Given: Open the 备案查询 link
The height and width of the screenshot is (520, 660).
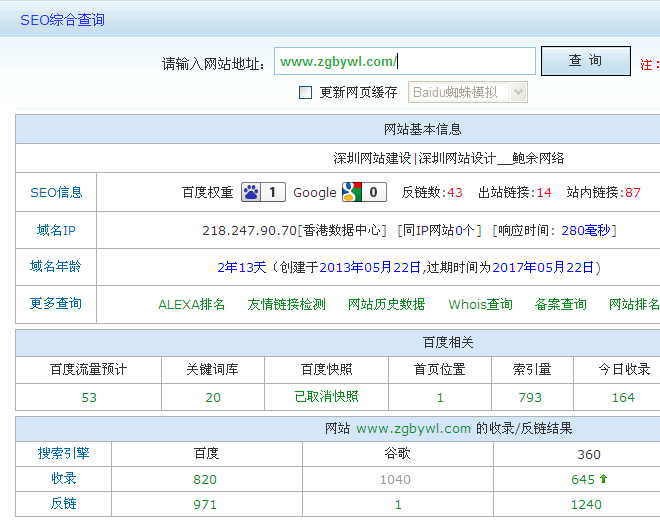Looking at the screenshot, I should (x=561, y=304).
